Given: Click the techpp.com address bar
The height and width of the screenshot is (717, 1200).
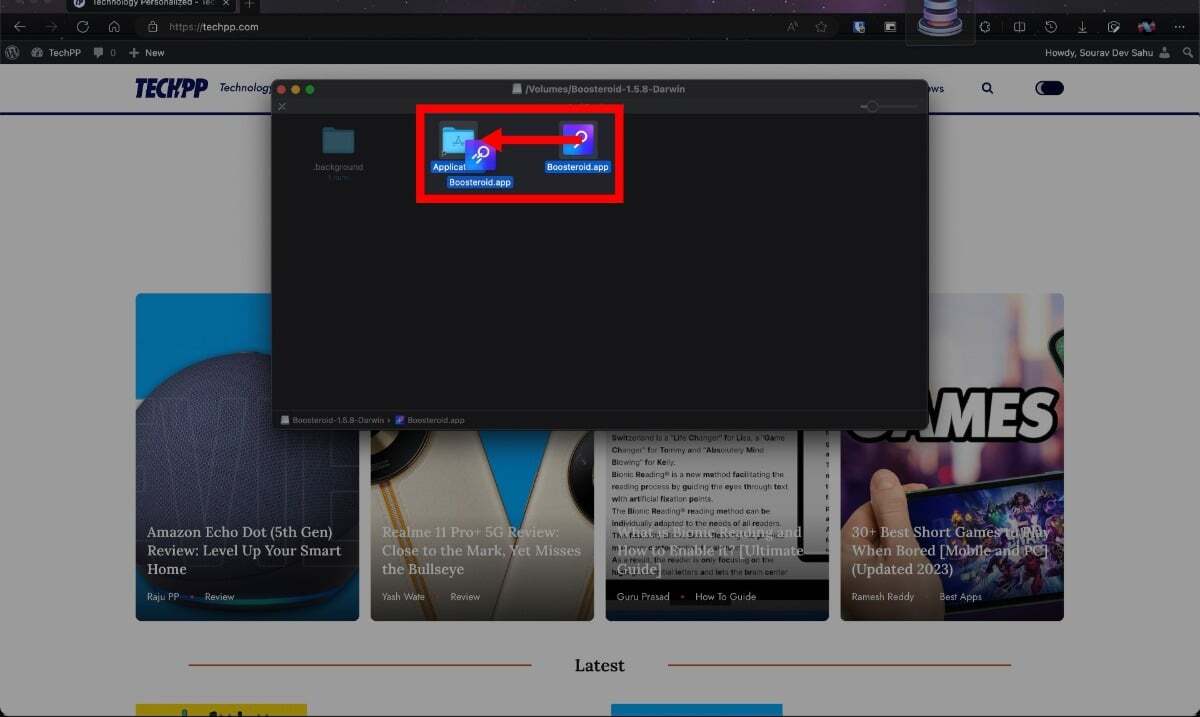Looking at the screenshot, I should tap(214, 27).
